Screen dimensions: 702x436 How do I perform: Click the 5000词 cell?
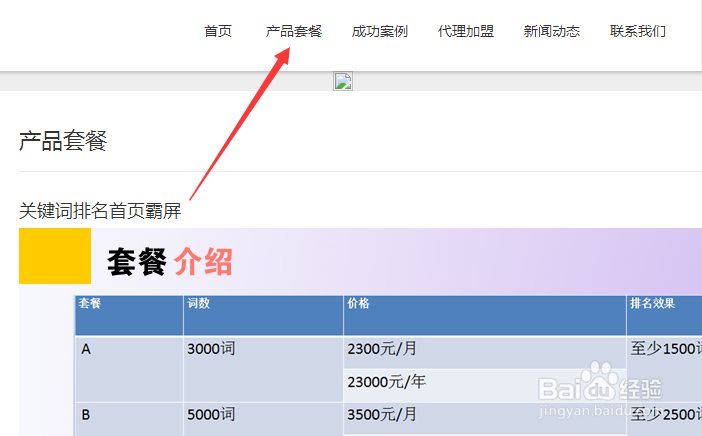(263, 419)
